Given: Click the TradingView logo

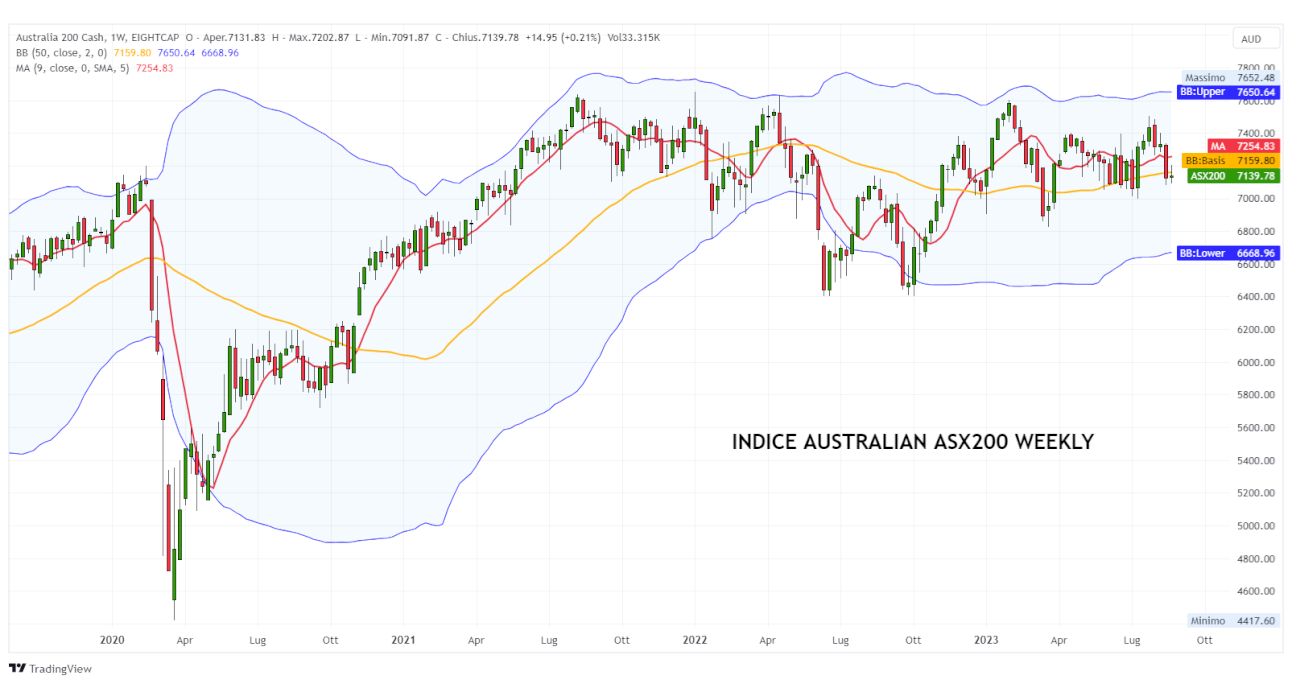Looking at the screenshot, I should tap(50, 669).
